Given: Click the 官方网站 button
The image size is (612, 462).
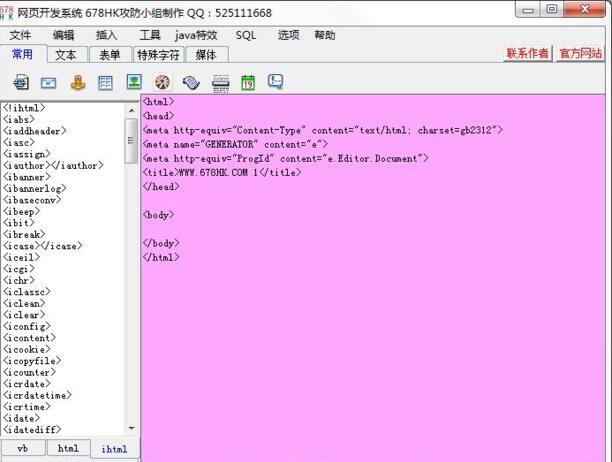Looking at the screenshot, I should pyautogui.click(x=580, y=53).
